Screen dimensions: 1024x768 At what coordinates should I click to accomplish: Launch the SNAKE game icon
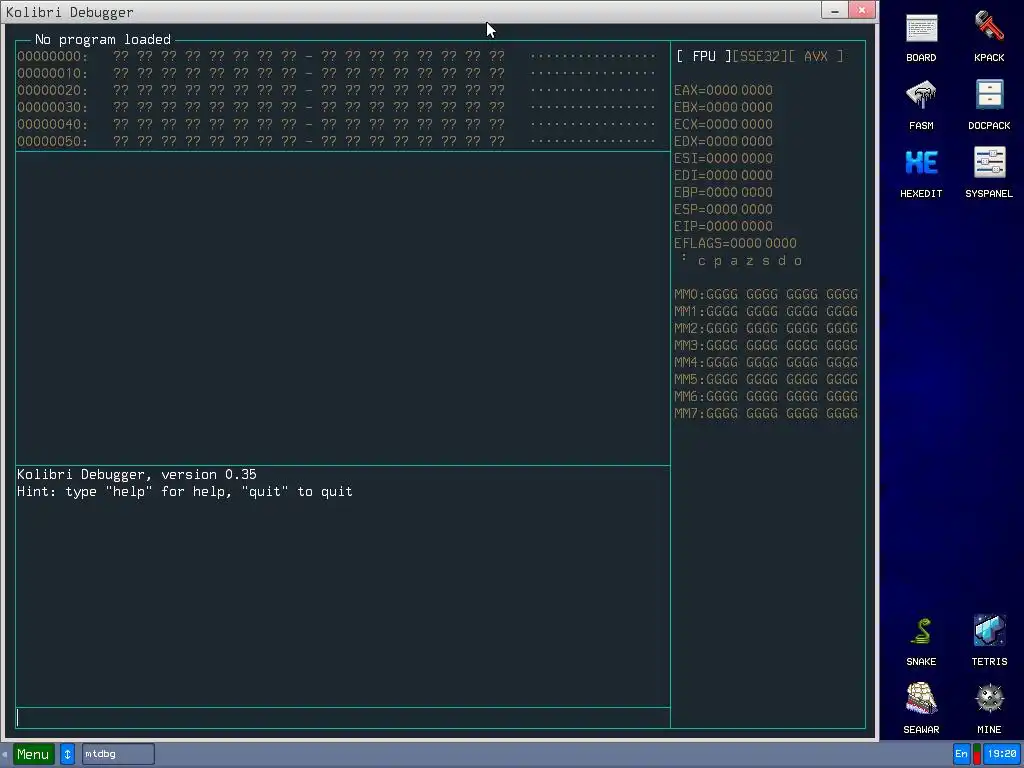tap(921, 641)
